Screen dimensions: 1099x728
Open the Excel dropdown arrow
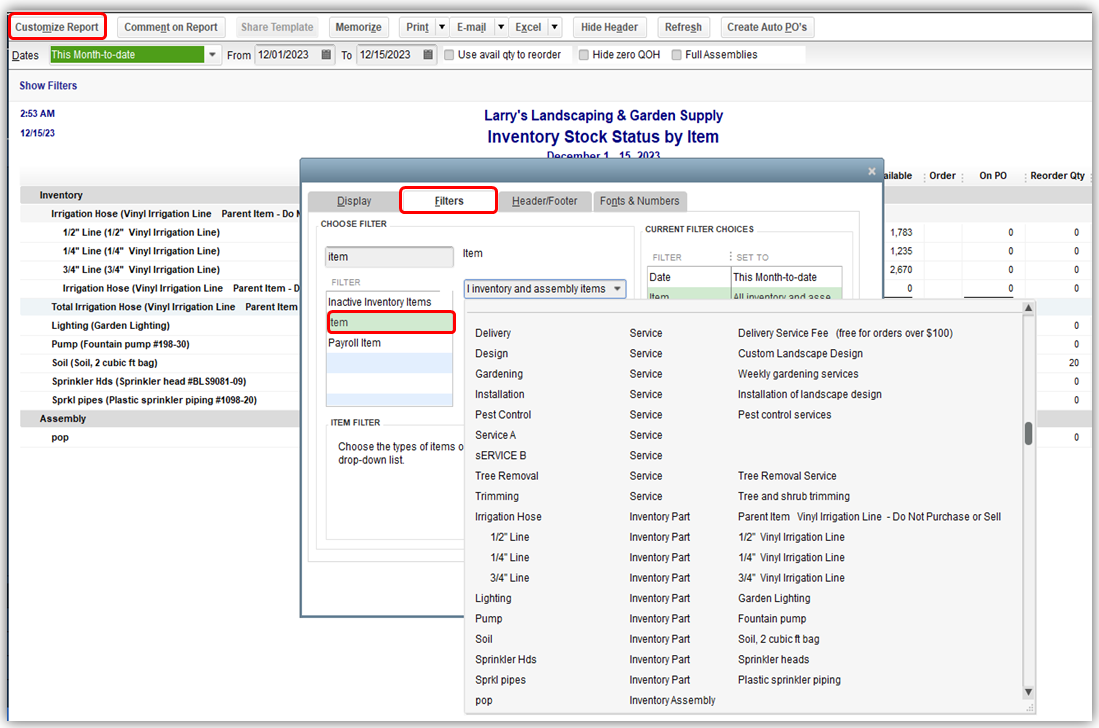pyautogui.click(x=554, y=27)
